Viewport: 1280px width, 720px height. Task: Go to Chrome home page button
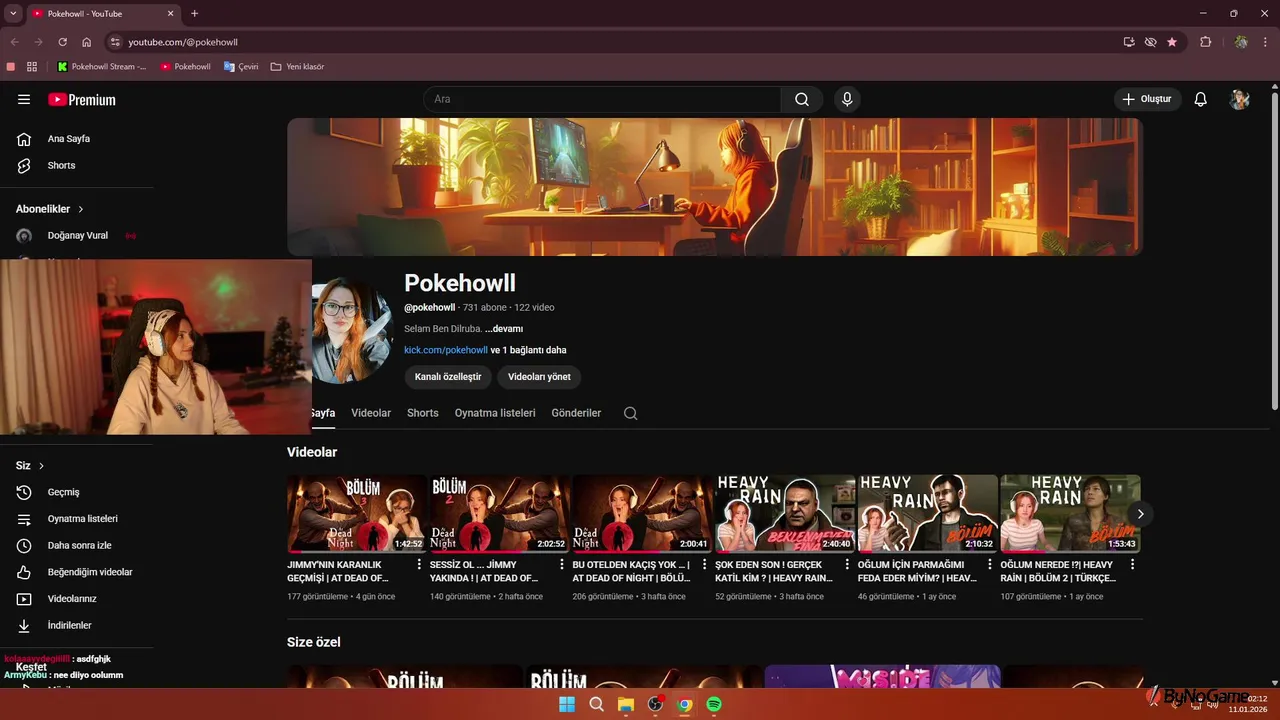click(87, 42)
